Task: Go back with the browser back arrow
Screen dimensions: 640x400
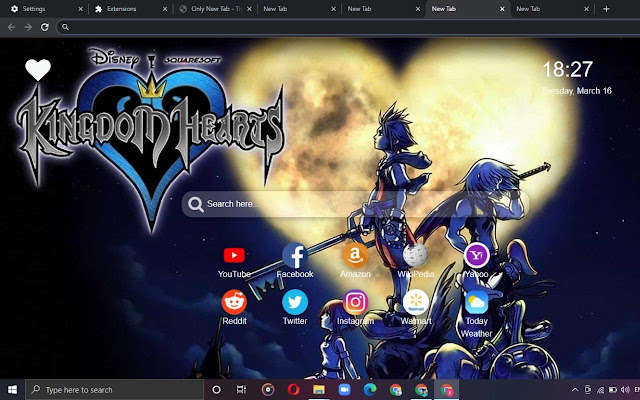Action: click(11, 27)
